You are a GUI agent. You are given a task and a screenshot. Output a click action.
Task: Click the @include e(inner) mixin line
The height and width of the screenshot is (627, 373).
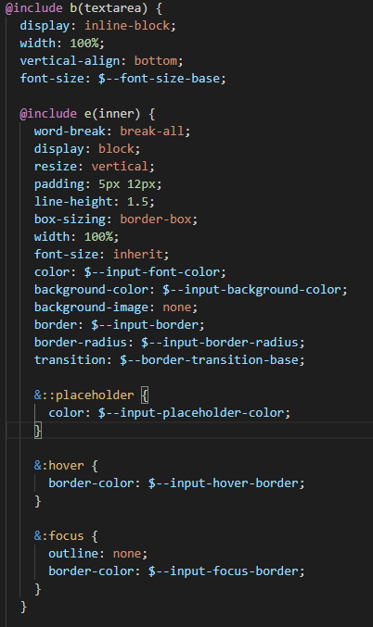coord(87,114)
